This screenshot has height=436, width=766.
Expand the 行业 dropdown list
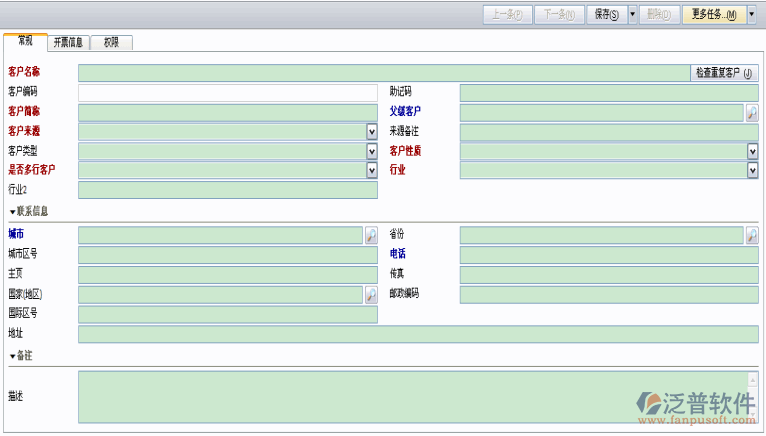pyautogui.click(x=752, y=170)
